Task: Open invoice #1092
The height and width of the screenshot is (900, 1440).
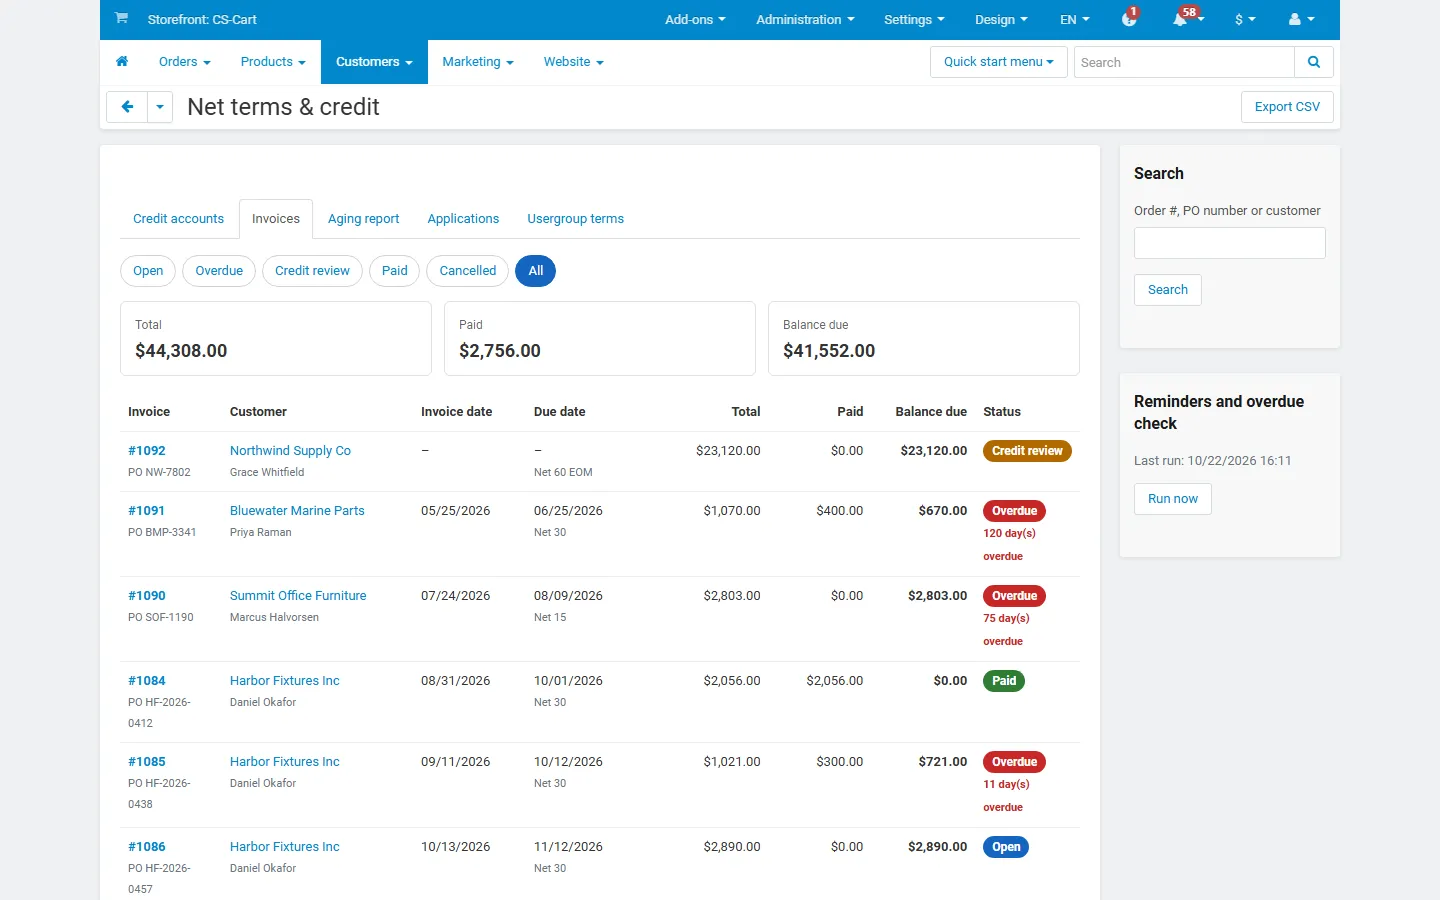Action: 147,451
